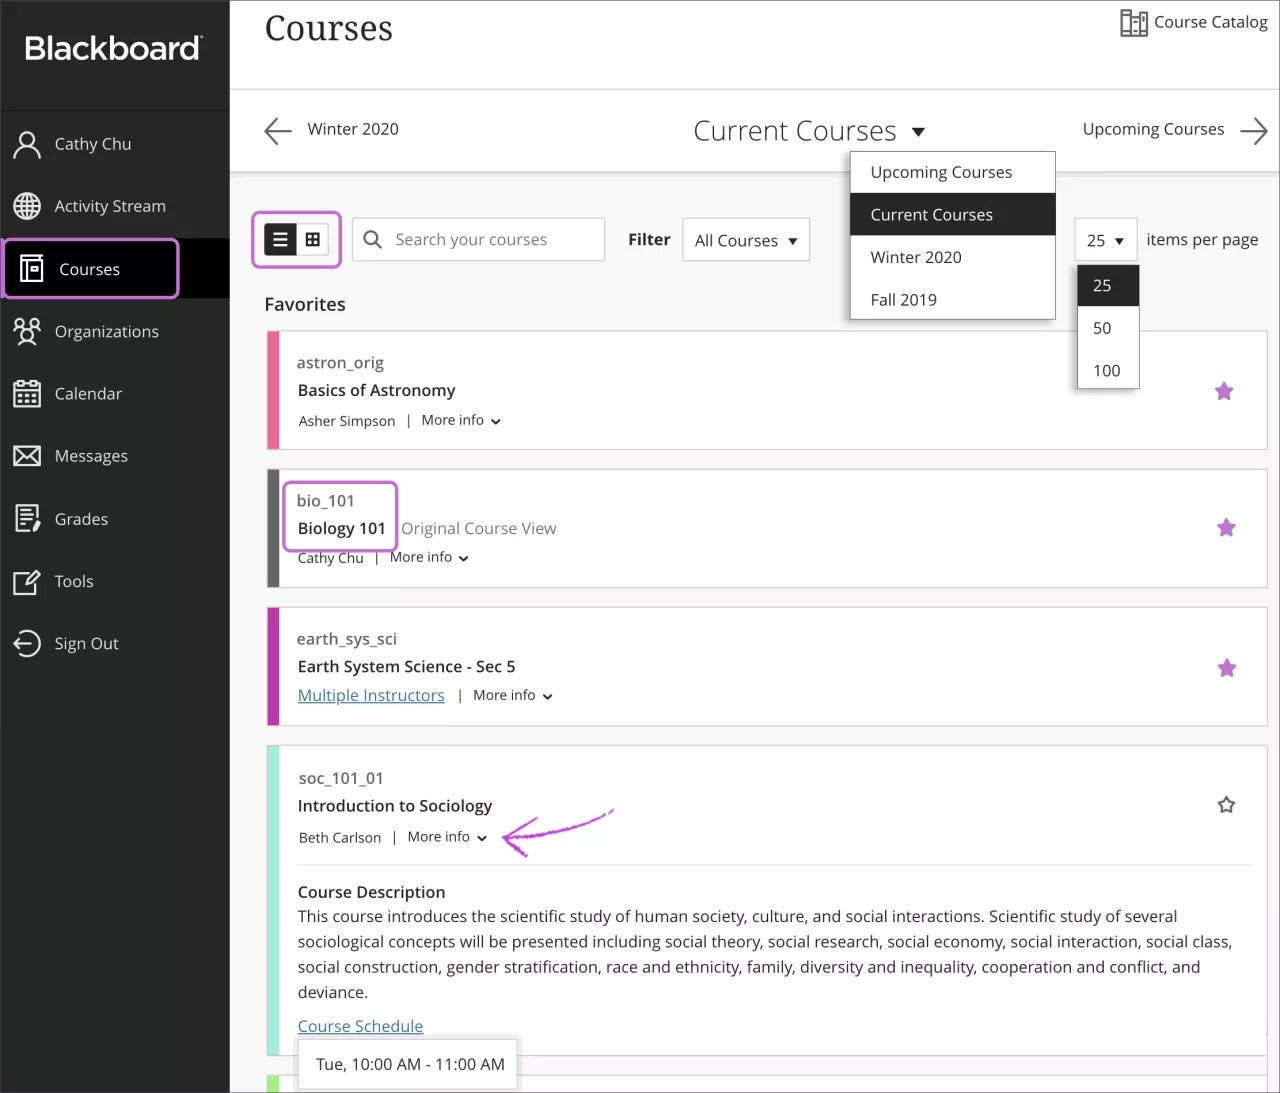Favorite the Introduction to Sociology course
Viewport: 1280px width, 1093px height.
pos(1226,804)
